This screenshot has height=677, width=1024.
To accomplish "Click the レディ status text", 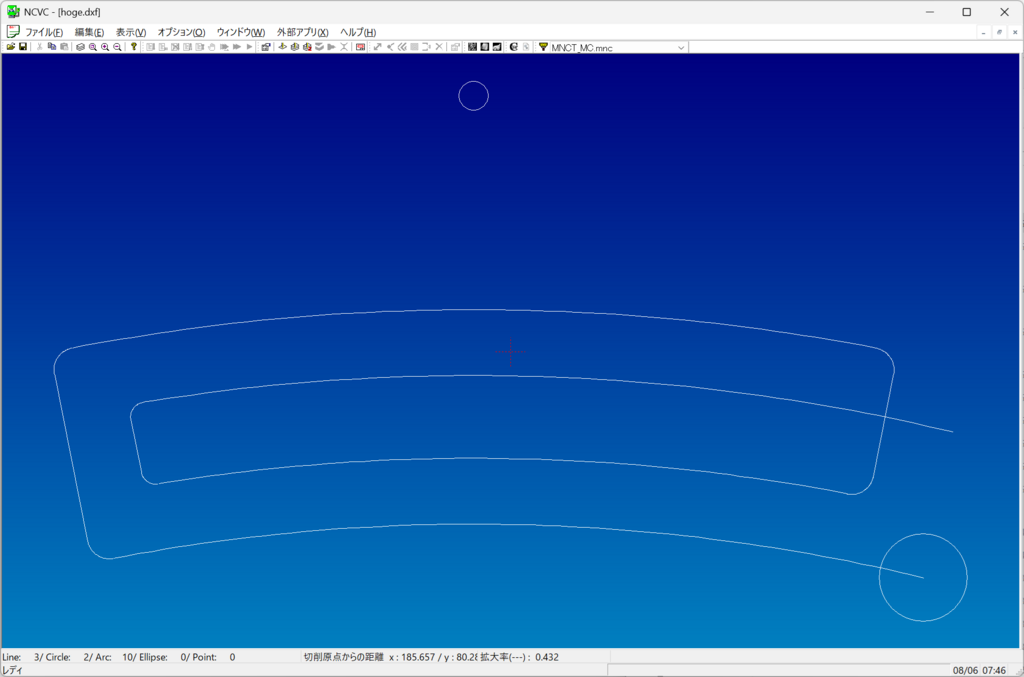I will tap(12, 670).
